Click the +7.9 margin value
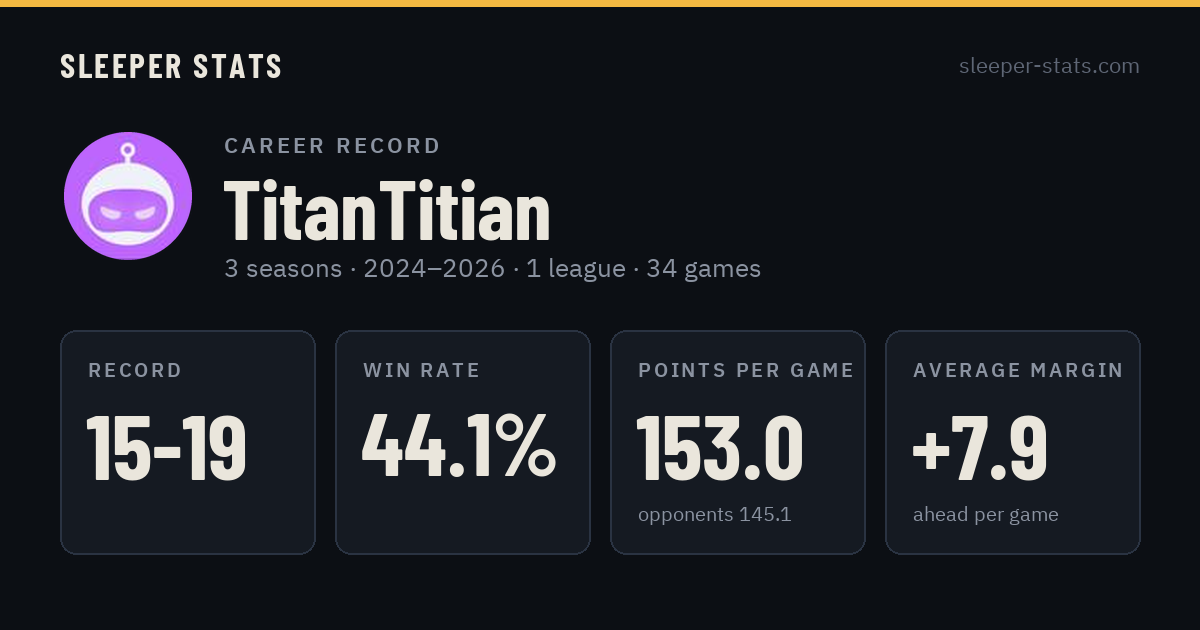The width and height of the screenshot is (1200, 630). click(x=980, y=447)
